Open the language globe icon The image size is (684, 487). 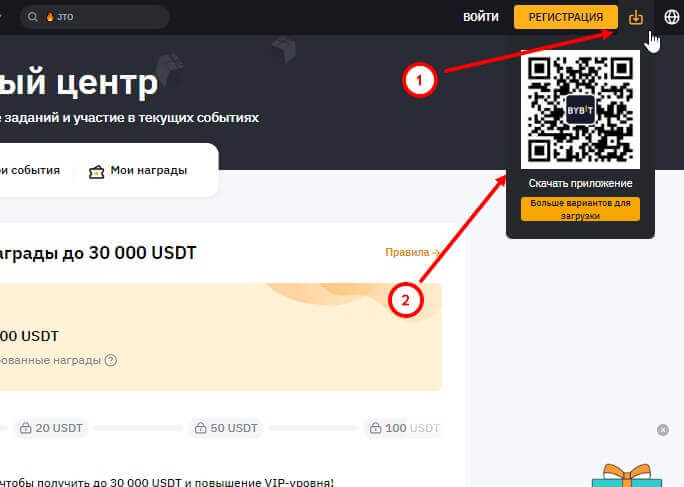671,17
